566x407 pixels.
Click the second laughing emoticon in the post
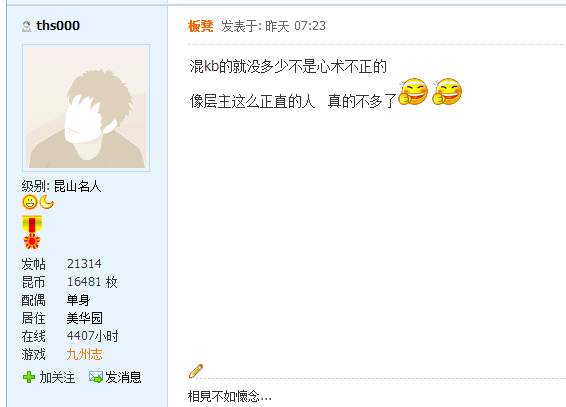click(x=447, y=92)
